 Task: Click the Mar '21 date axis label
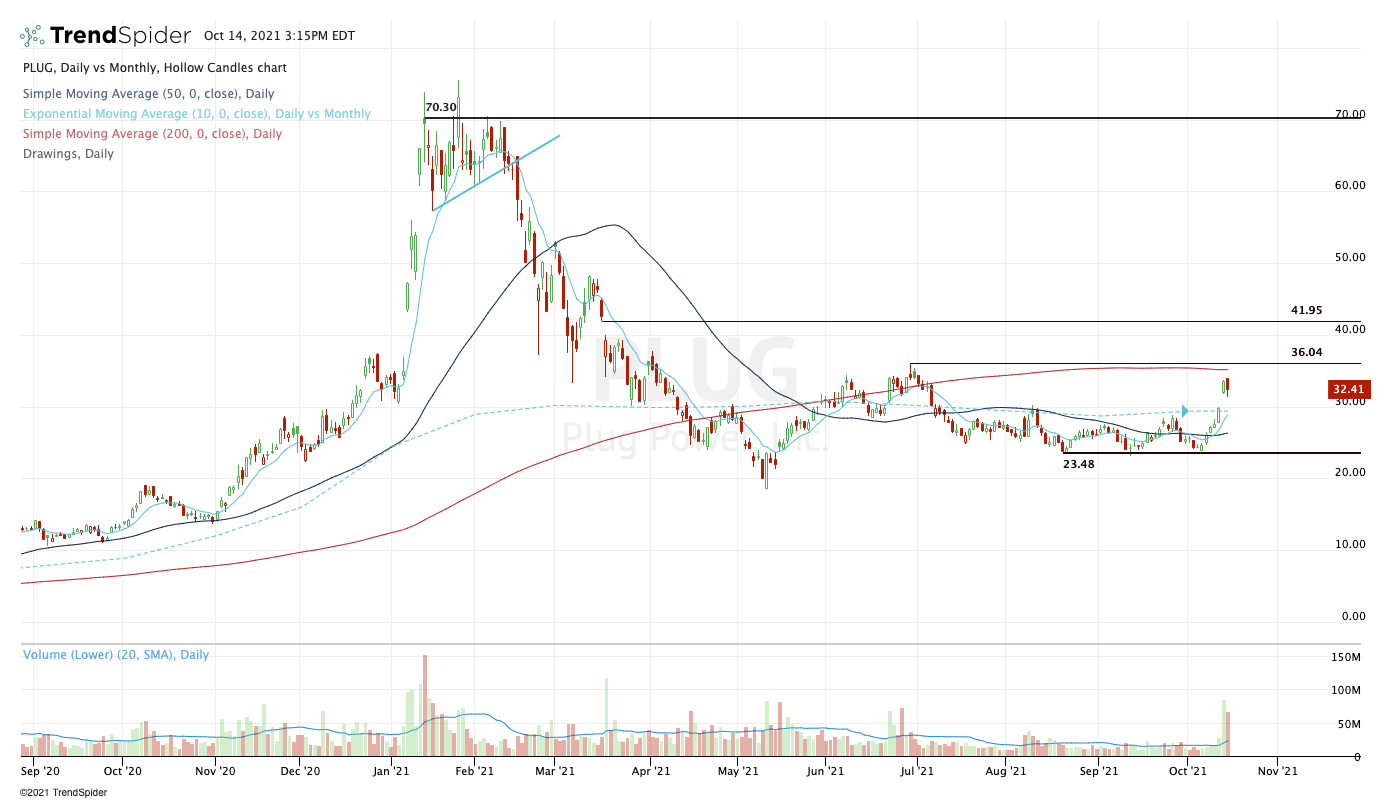pos(554,771)
